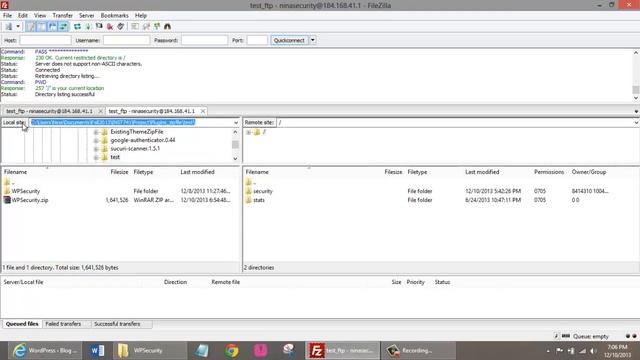Refresh the file and folder lists
The height and width of the screenshot is (360, 640).
tap(77, 27)
